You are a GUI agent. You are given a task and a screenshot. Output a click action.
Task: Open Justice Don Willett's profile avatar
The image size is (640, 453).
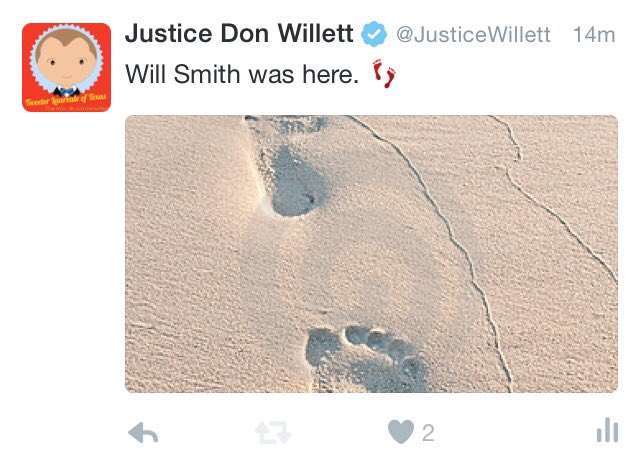(x=67, y=67)
